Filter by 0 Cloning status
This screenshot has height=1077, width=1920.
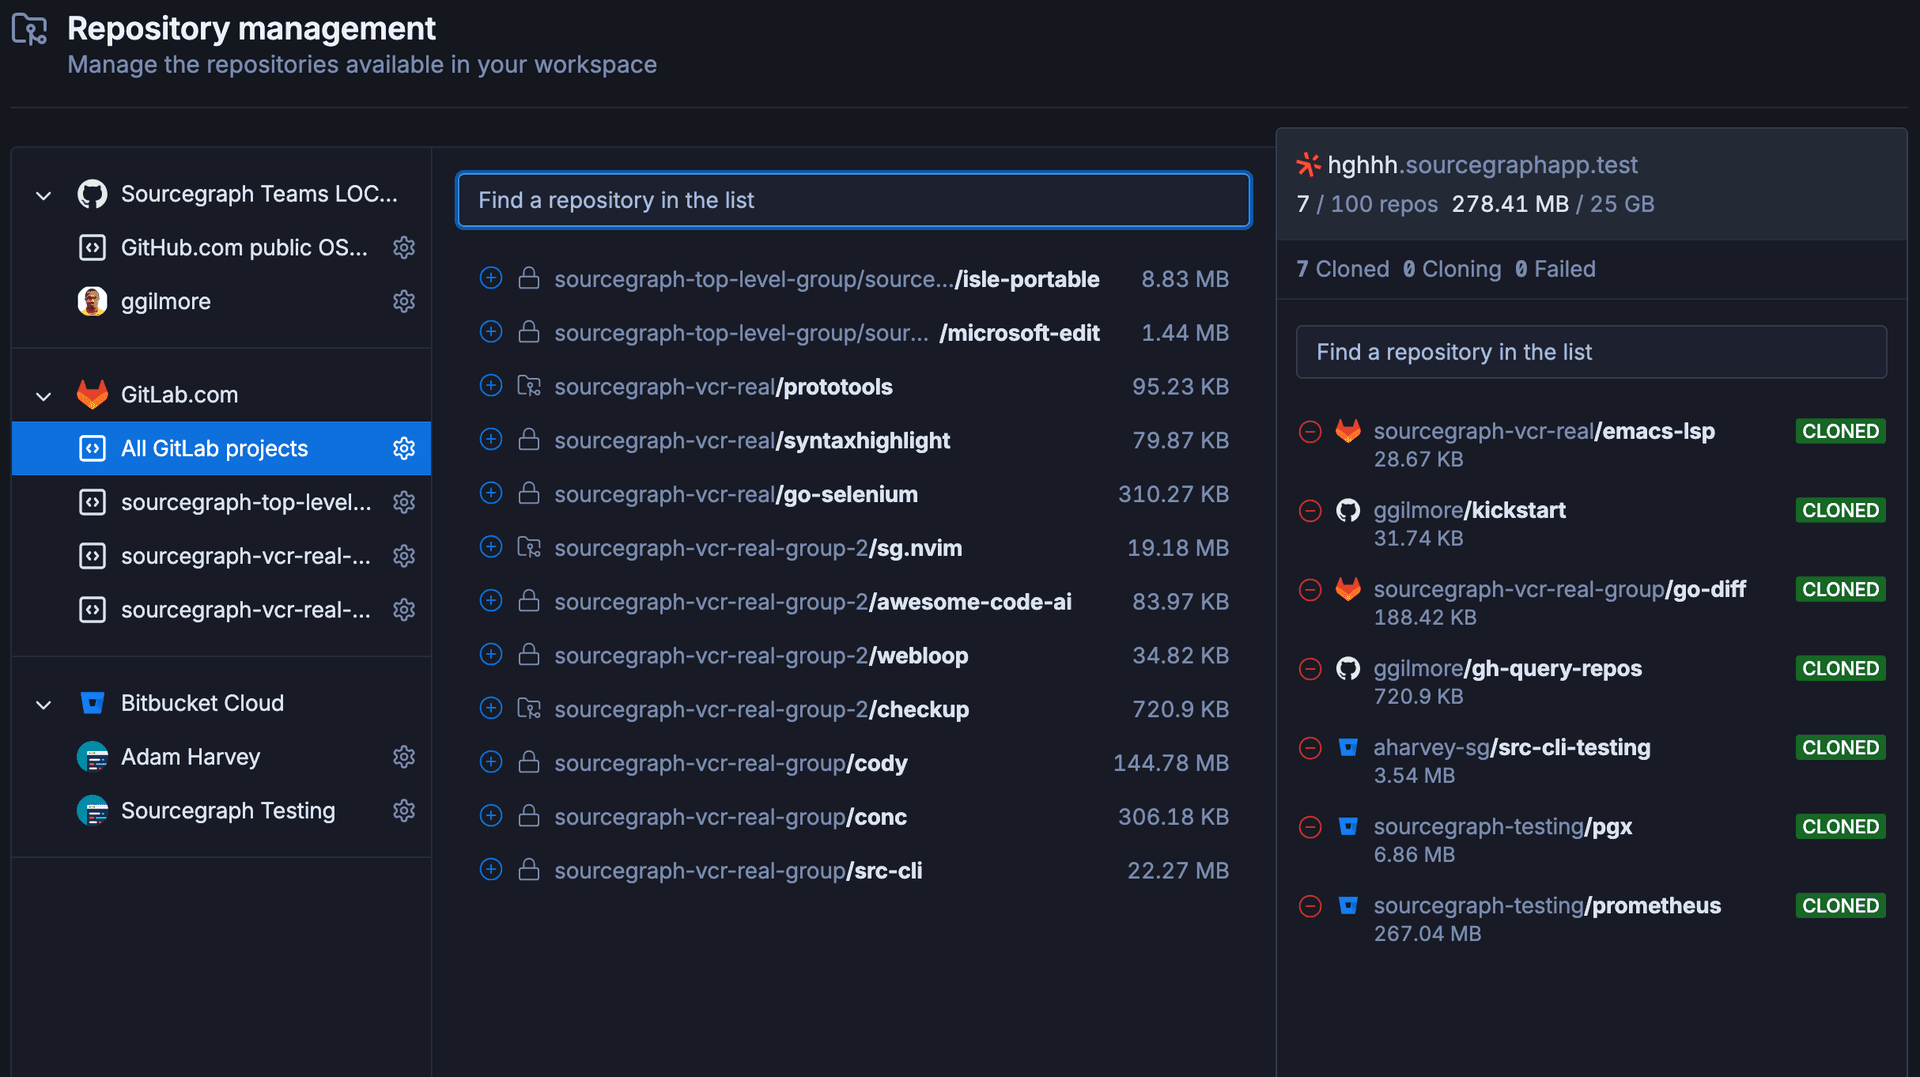click(1451, 269)
